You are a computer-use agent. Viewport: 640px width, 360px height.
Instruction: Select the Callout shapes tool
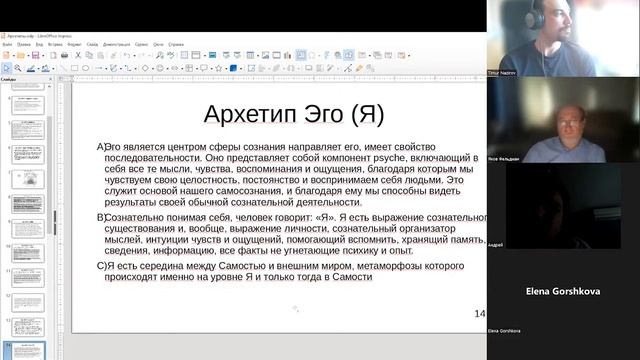[203, 68]
